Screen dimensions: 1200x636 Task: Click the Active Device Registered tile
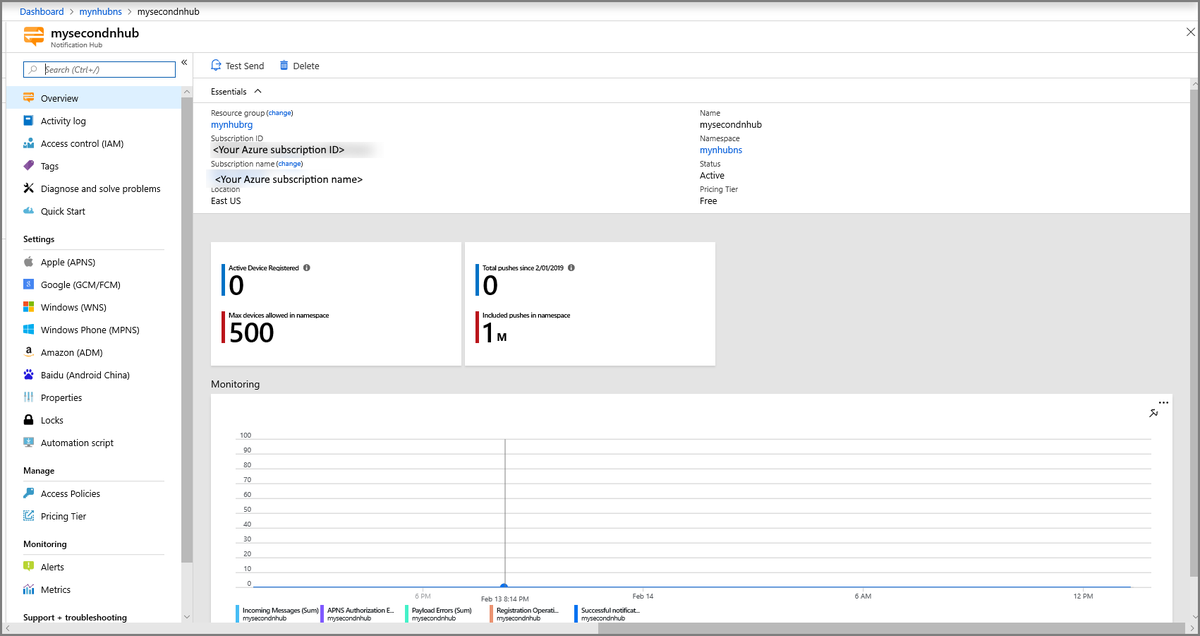pyautogui.click(x=336, y=303)
